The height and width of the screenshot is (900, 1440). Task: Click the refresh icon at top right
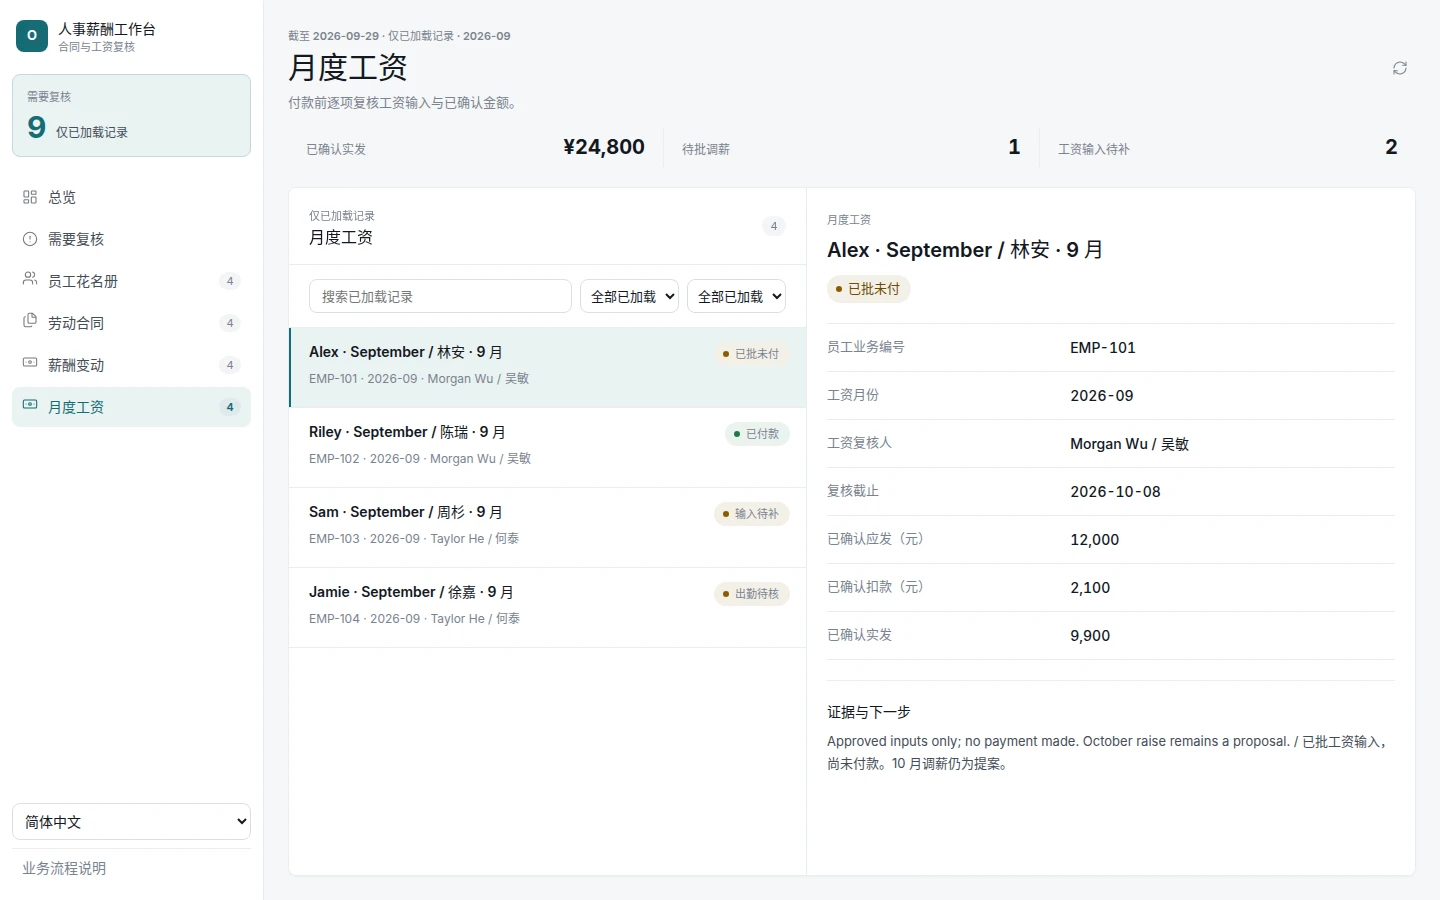pos(1400,68)
